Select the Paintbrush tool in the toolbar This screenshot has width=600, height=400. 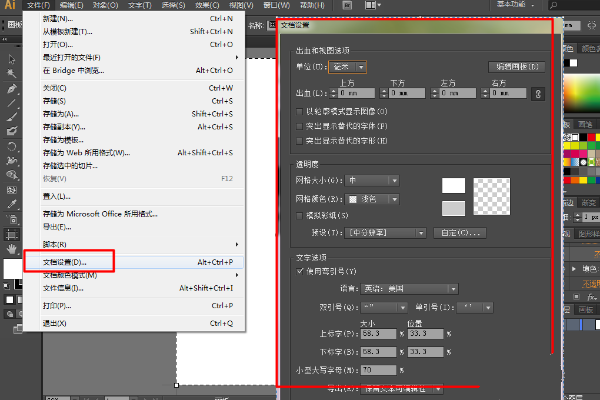(x=11, y=116)
